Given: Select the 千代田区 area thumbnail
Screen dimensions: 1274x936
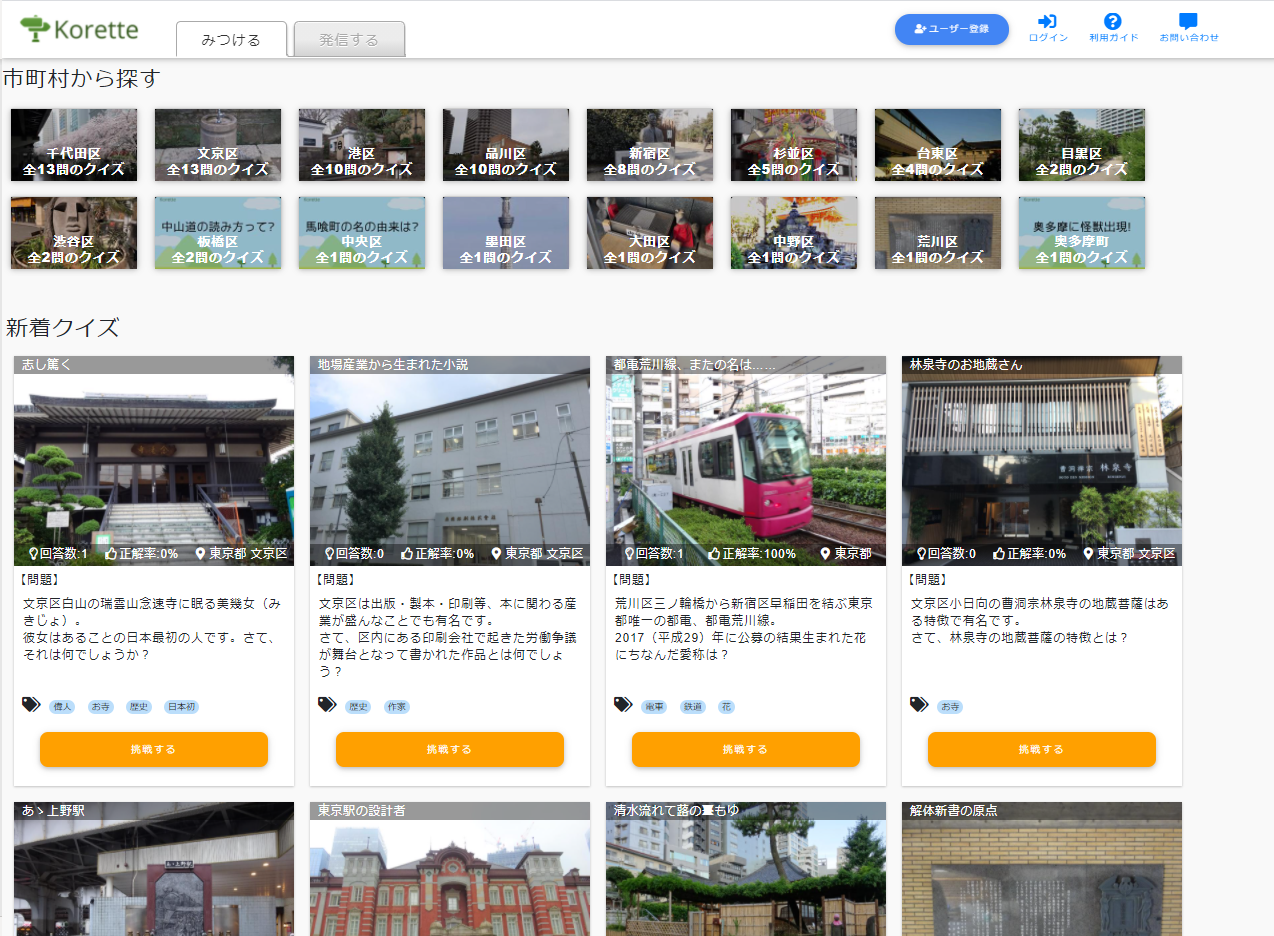Looking at the screenshot, I should tap(74, 145).
